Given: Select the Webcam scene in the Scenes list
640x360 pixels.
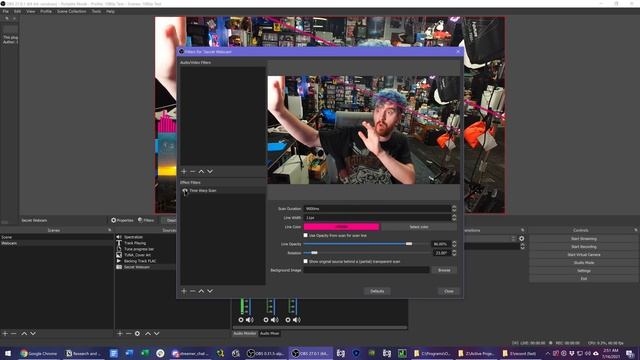Looking at the screenshot, I should coord(56,243).
